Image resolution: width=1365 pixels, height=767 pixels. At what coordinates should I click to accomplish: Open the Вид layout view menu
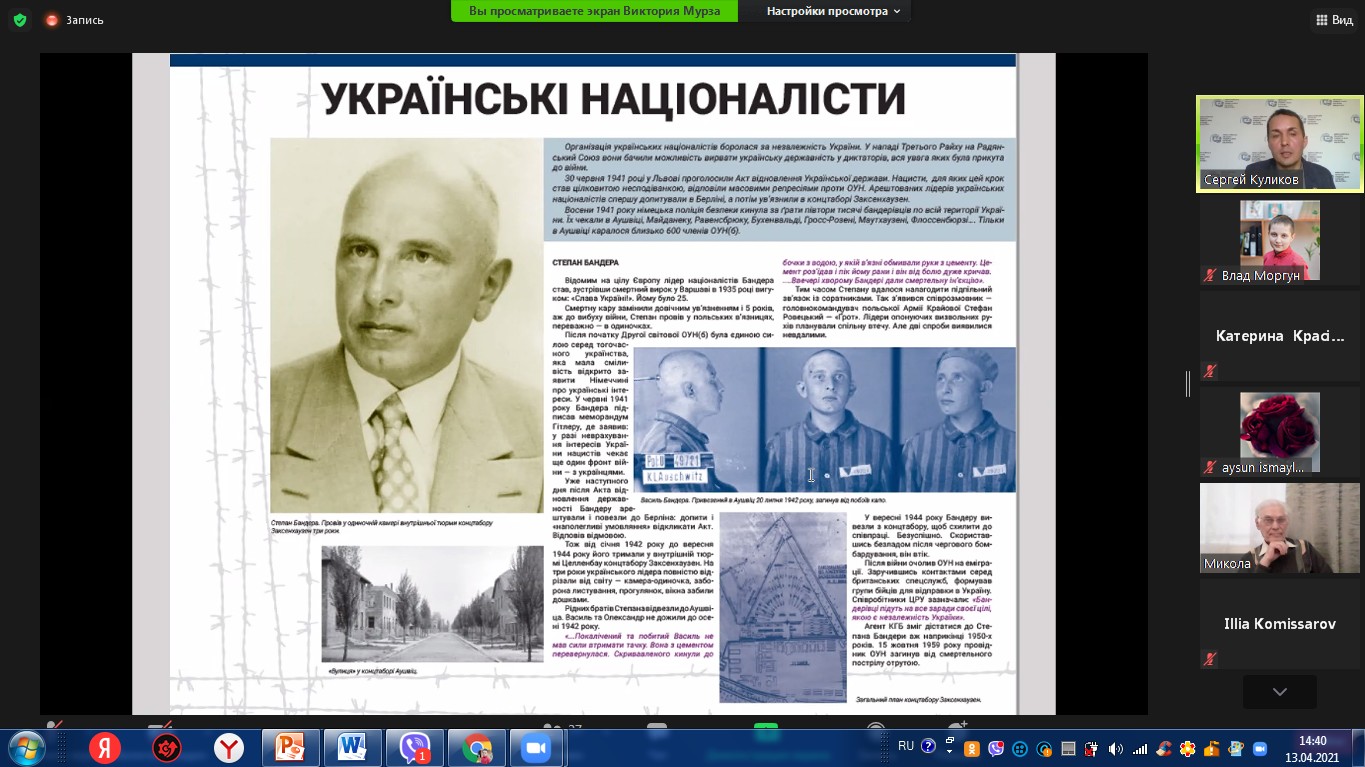coord(1334,20)
